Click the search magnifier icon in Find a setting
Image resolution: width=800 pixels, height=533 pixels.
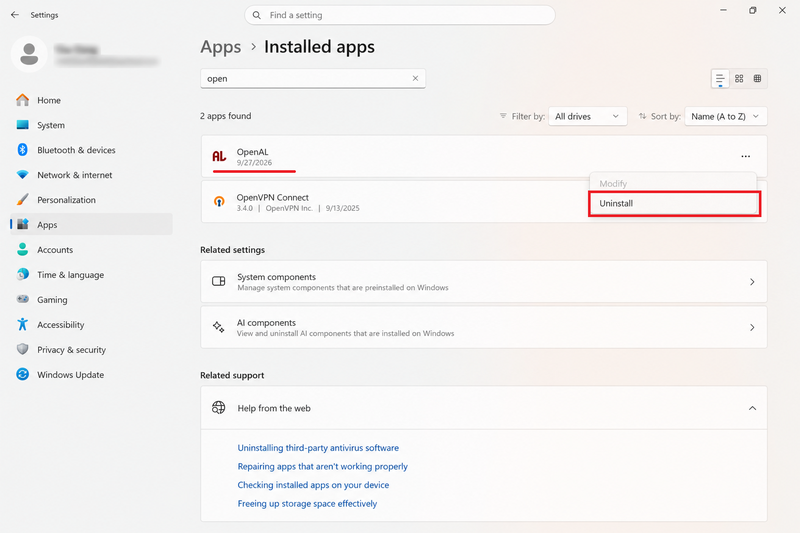[257, 15]
